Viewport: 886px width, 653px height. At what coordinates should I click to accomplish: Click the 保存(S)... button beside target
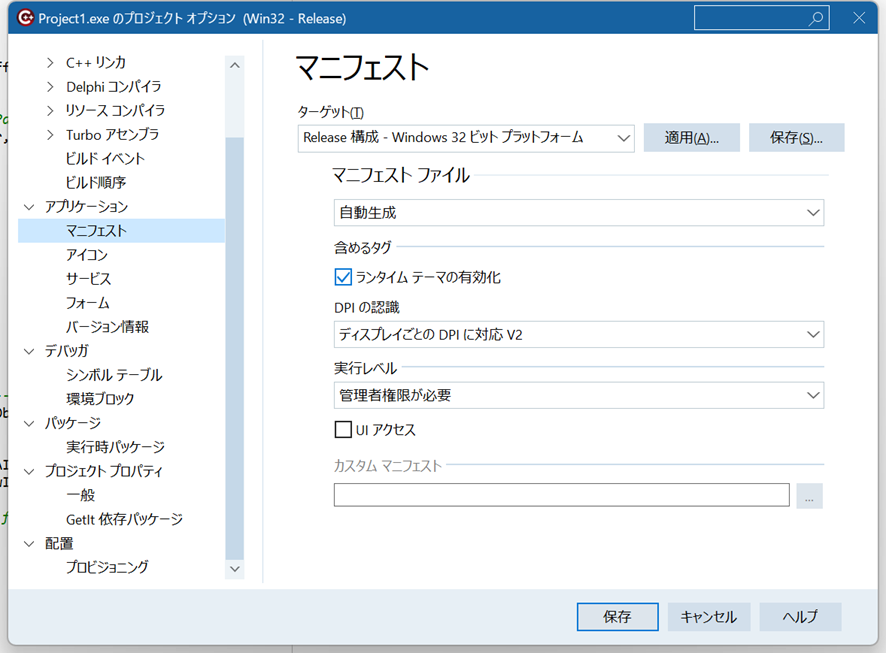(796, 138)
